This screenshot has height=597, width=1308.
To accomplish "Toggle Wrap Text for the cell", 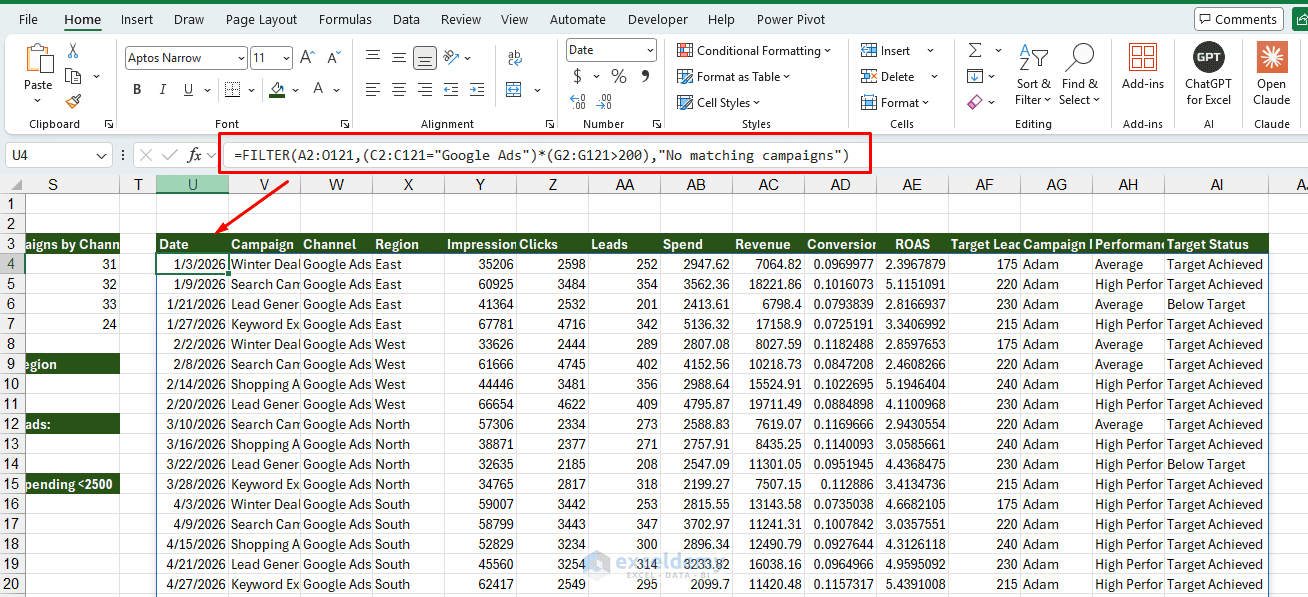I will (514, 58).
